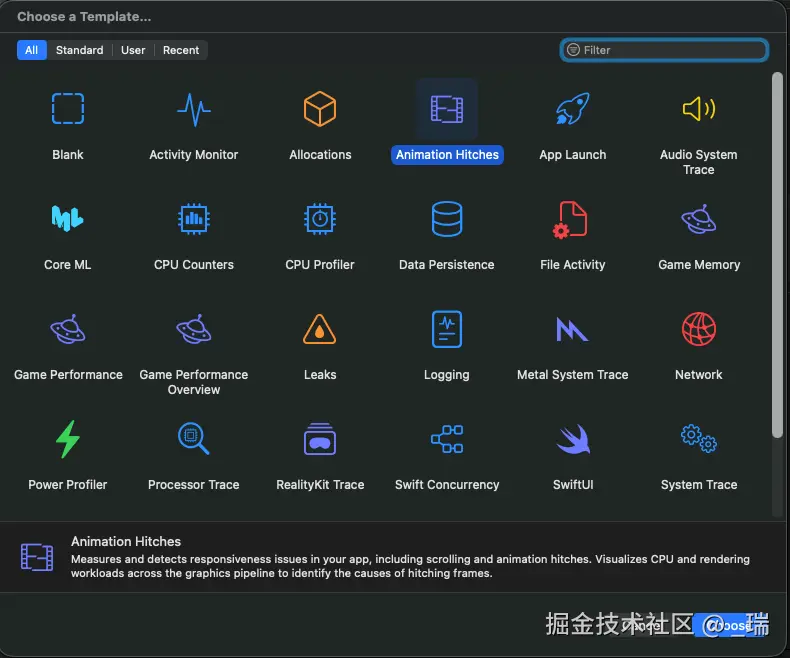
Task: Click the Leaks label
Action: 320,374
